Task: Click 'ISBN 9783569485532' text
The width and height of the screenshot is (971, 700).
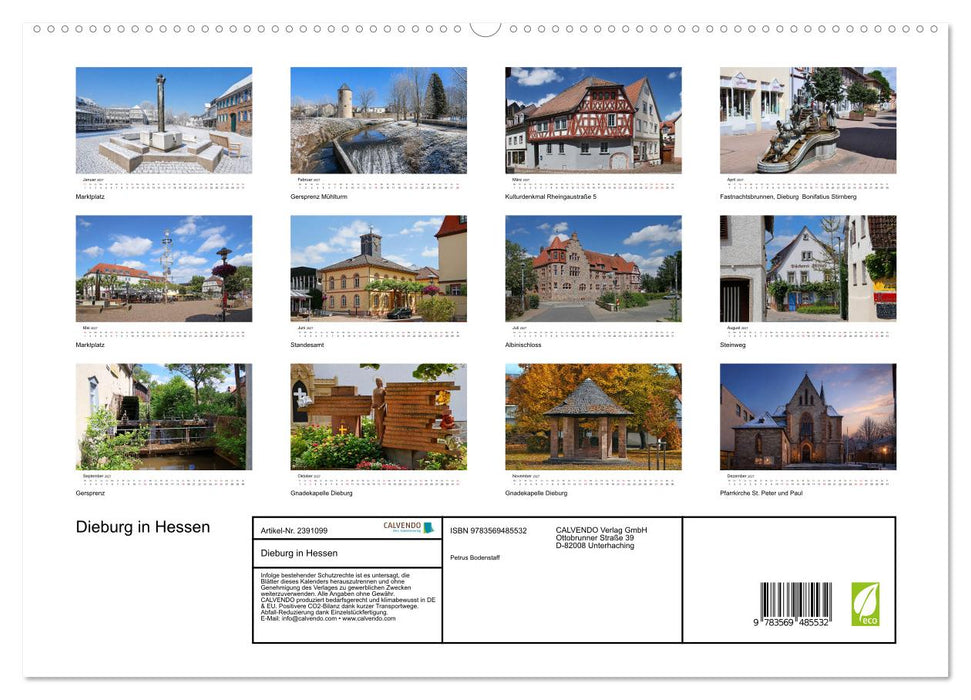Action: tap(489, 531)
